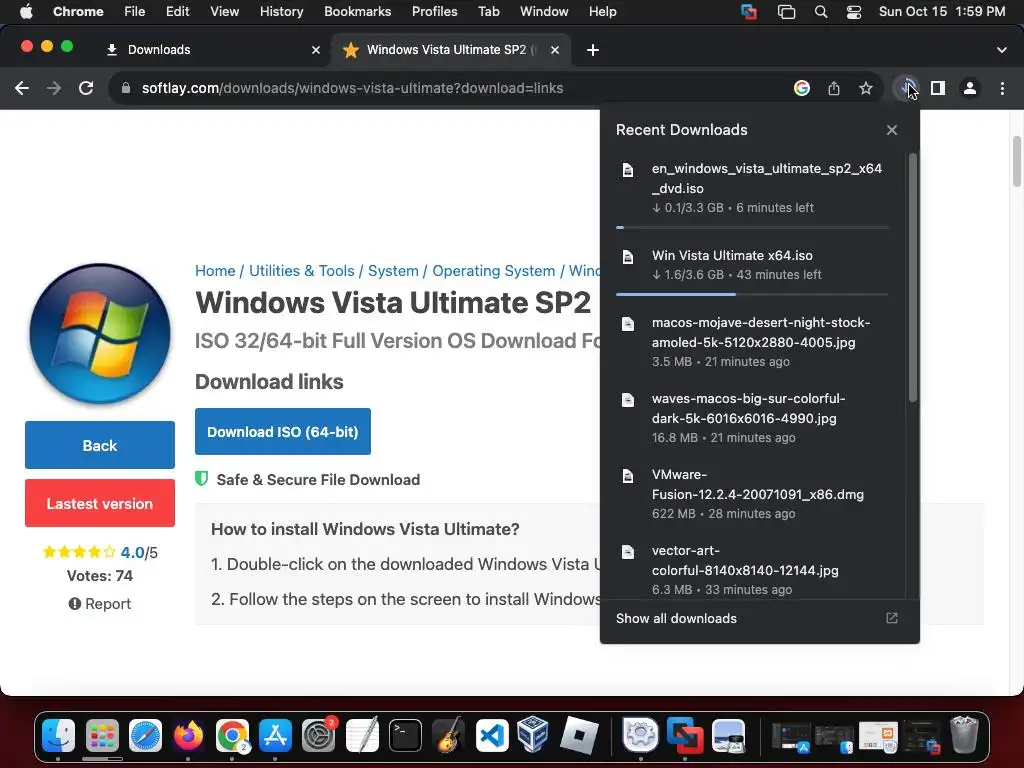Launch Visual Studio Code from the Dock
Viewport: 1024px width, 768px height.
click(492, 735)
